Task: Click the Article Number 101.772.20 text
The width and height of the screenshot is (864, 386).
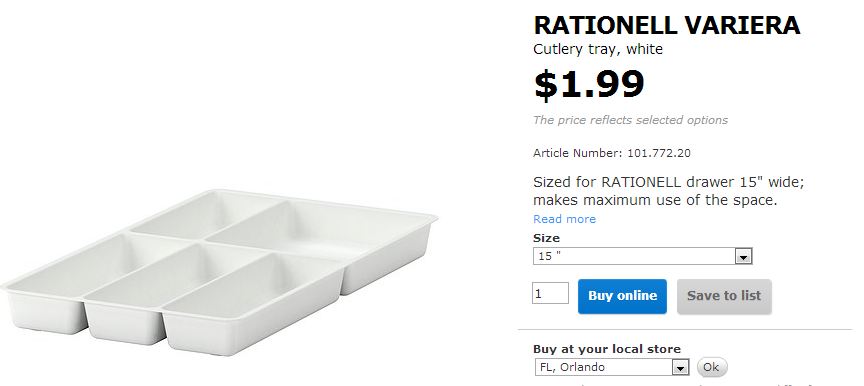Action: [612, 153]
